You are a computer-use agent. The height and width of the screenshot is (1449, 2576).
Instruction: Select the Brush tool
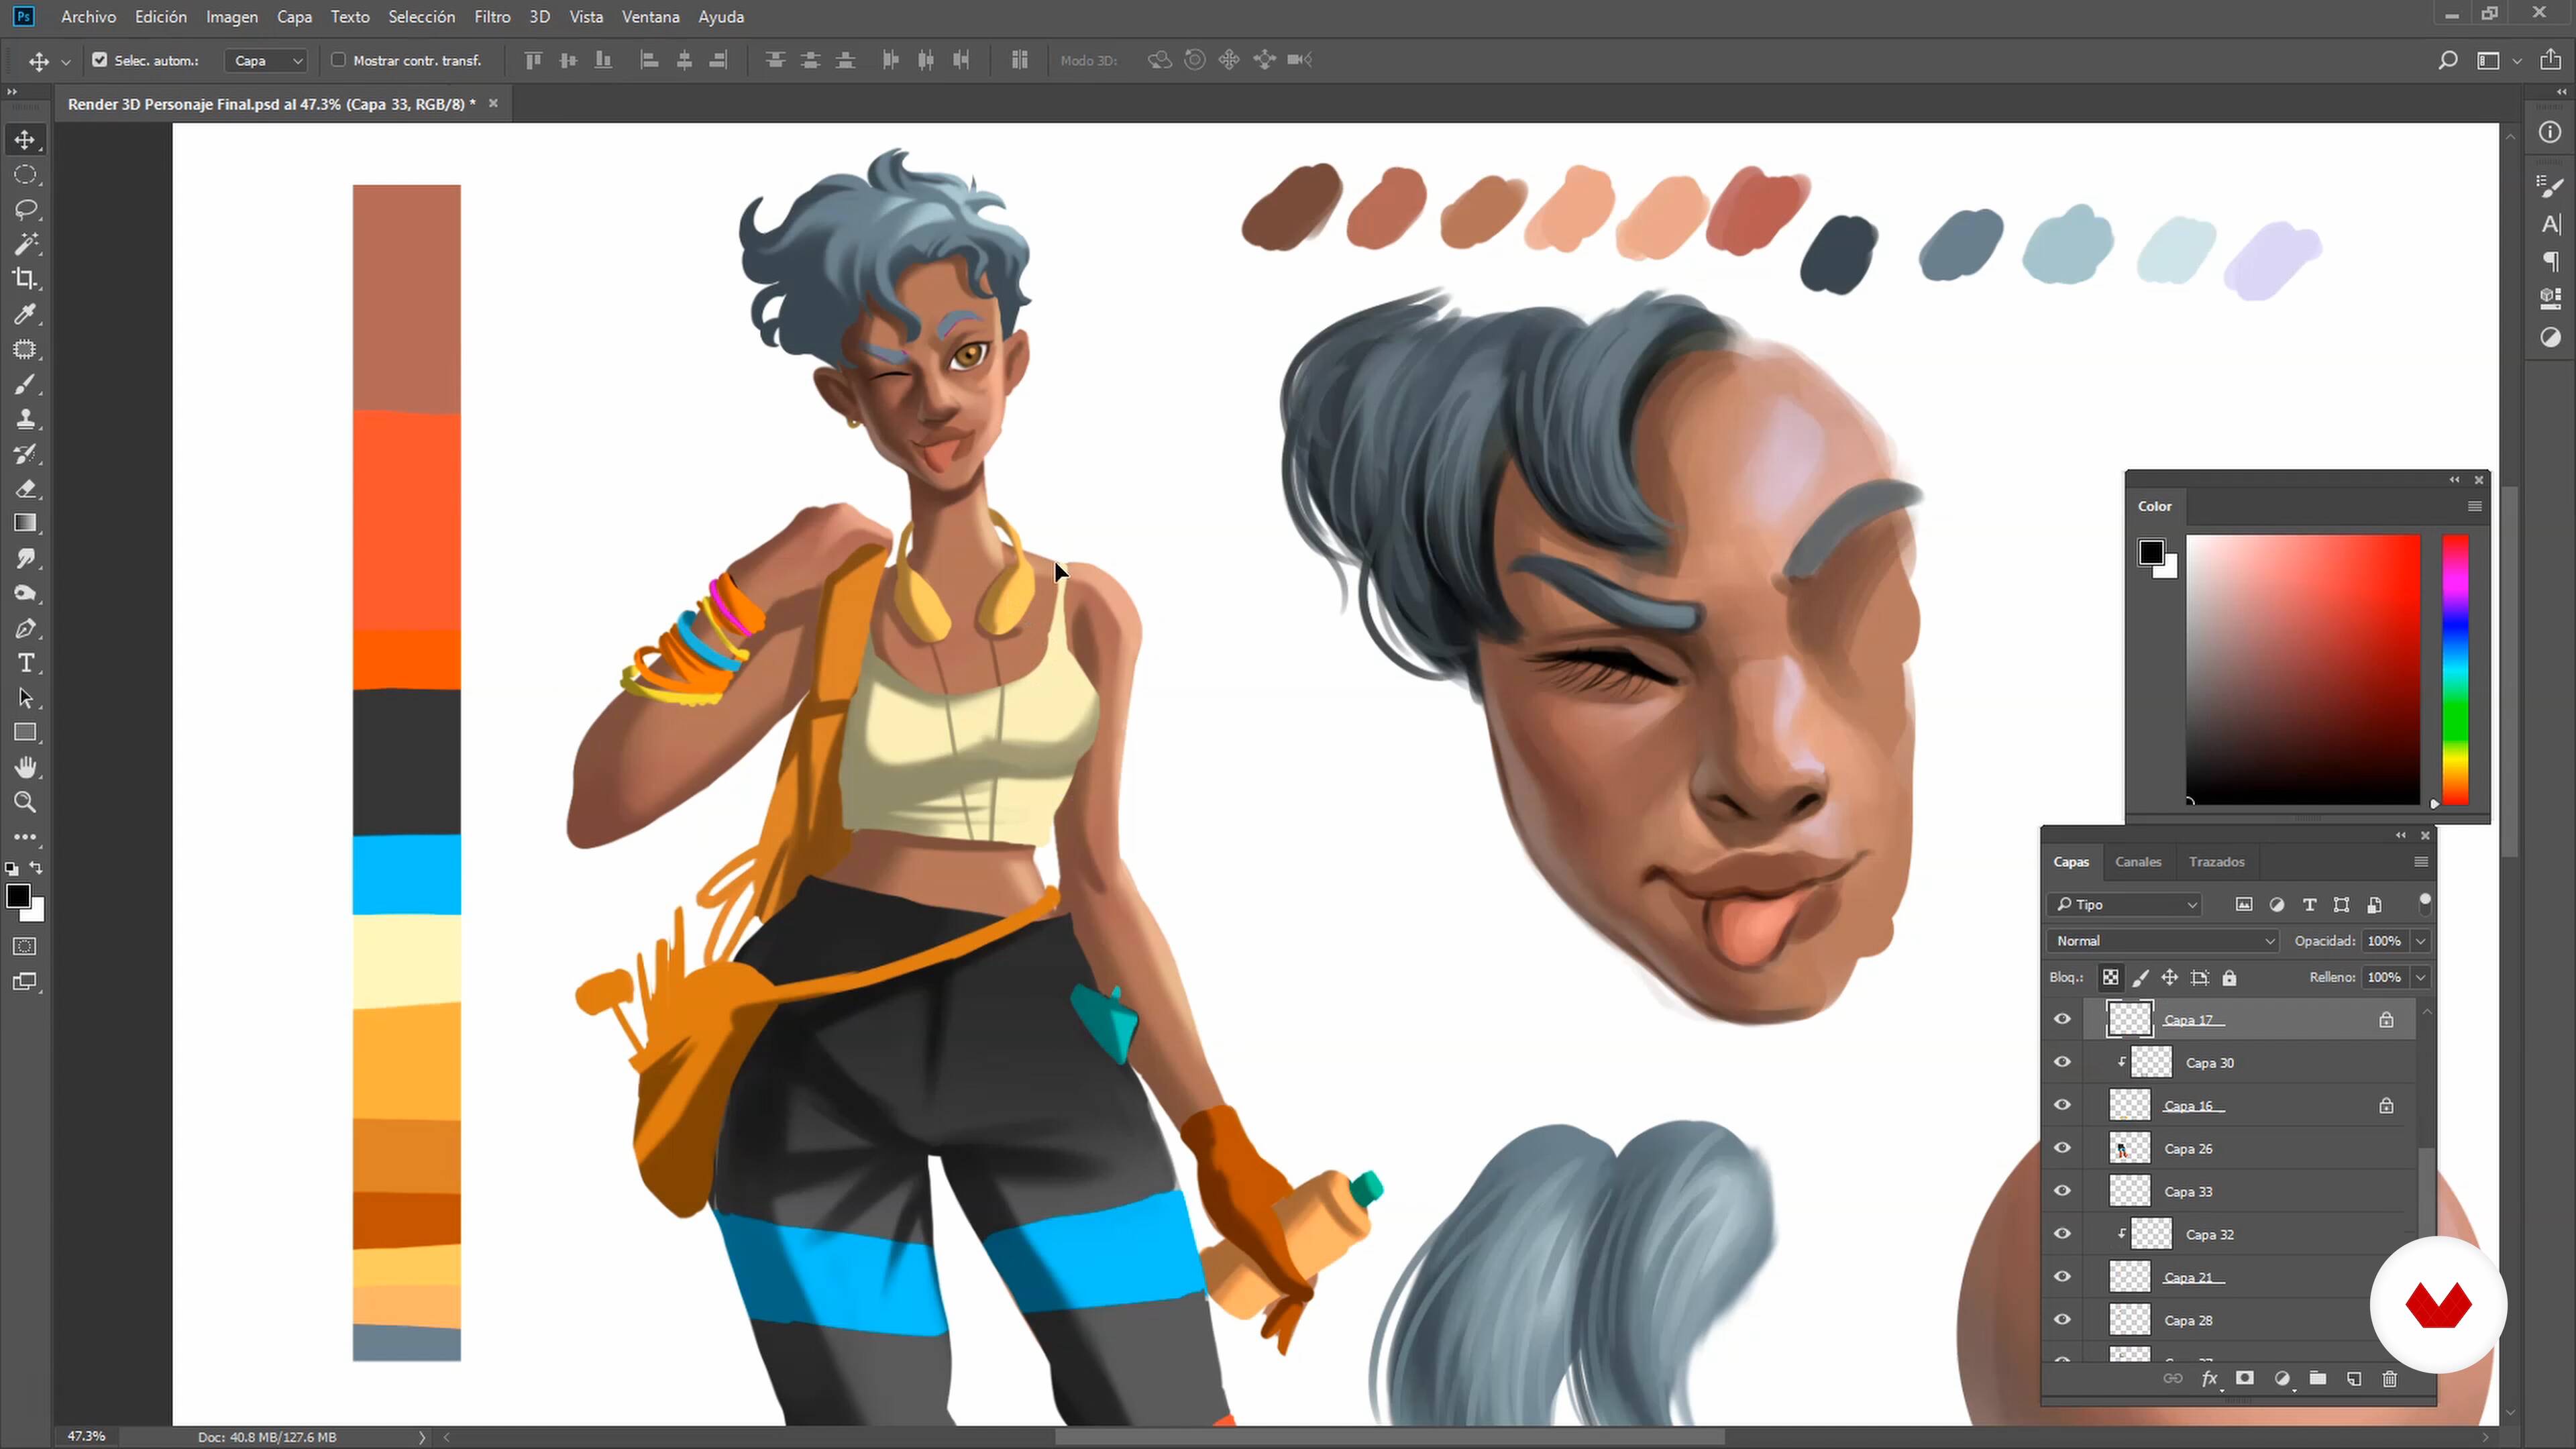coord(25,384)
